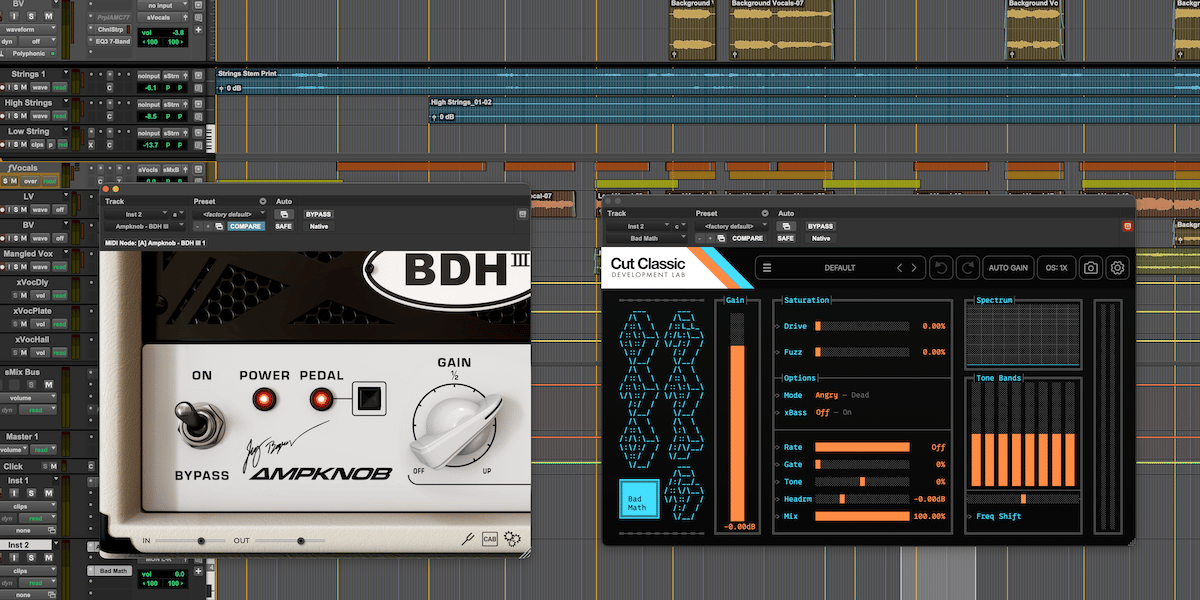Select the High Strings_01-02 clip
Screen dimensions: 1200x600
[x=814, y=111]
